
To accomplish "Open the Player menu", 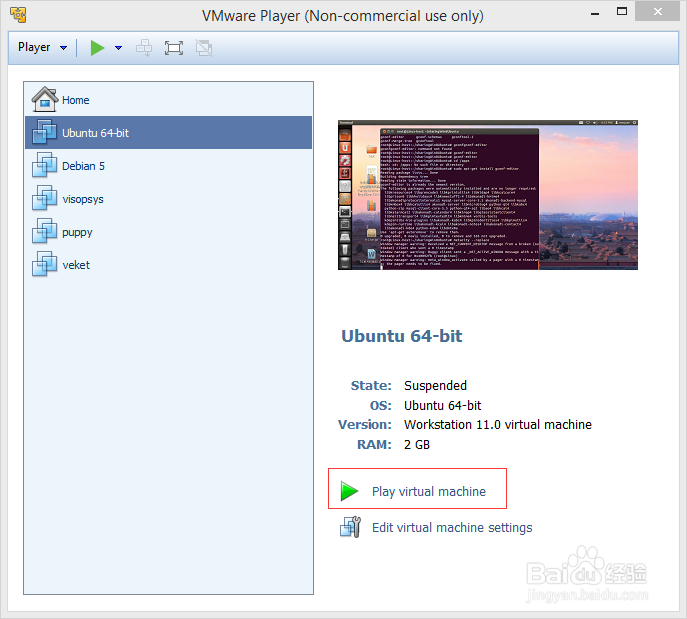I will pyautogui.click(x=42, y=47).
